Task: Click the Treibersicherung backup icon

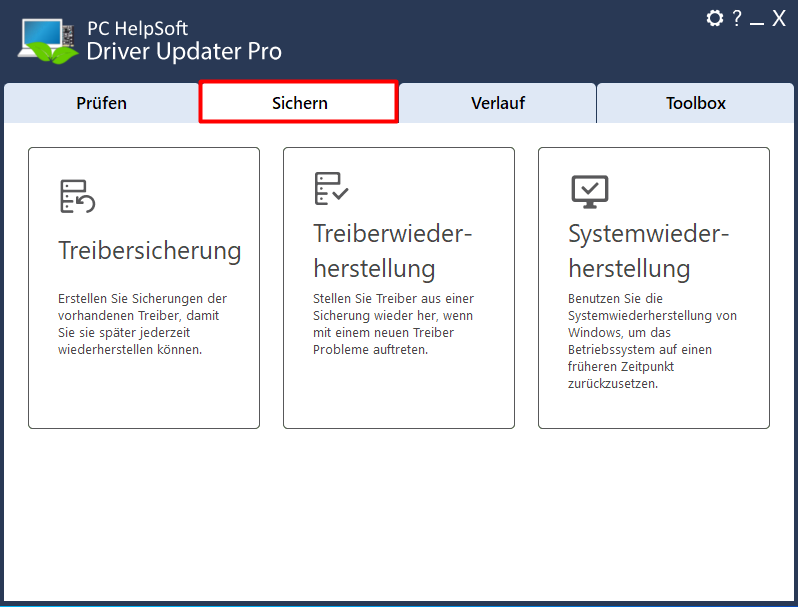Action: (77, 196)
